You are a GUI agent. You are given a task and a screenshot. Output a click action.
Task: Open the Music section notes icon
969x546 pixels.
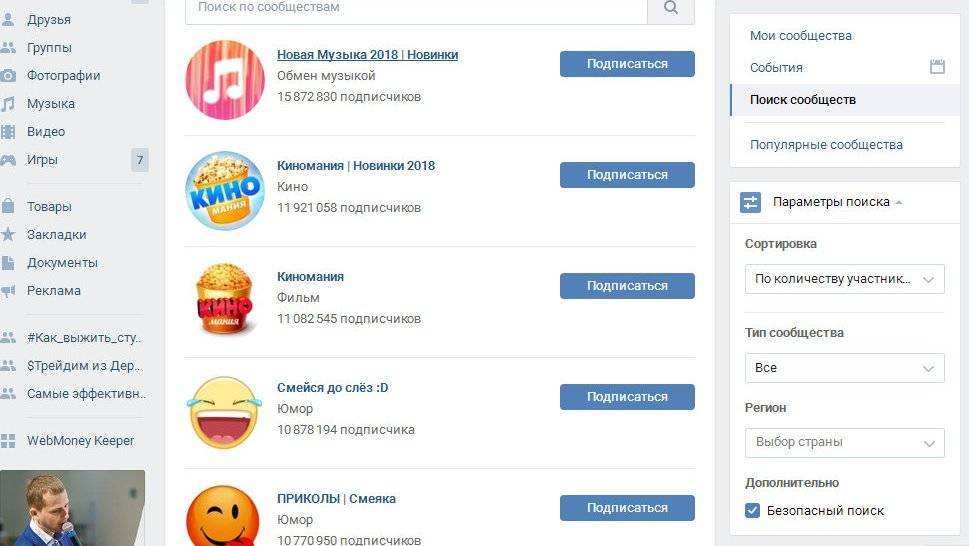point(7,104)
